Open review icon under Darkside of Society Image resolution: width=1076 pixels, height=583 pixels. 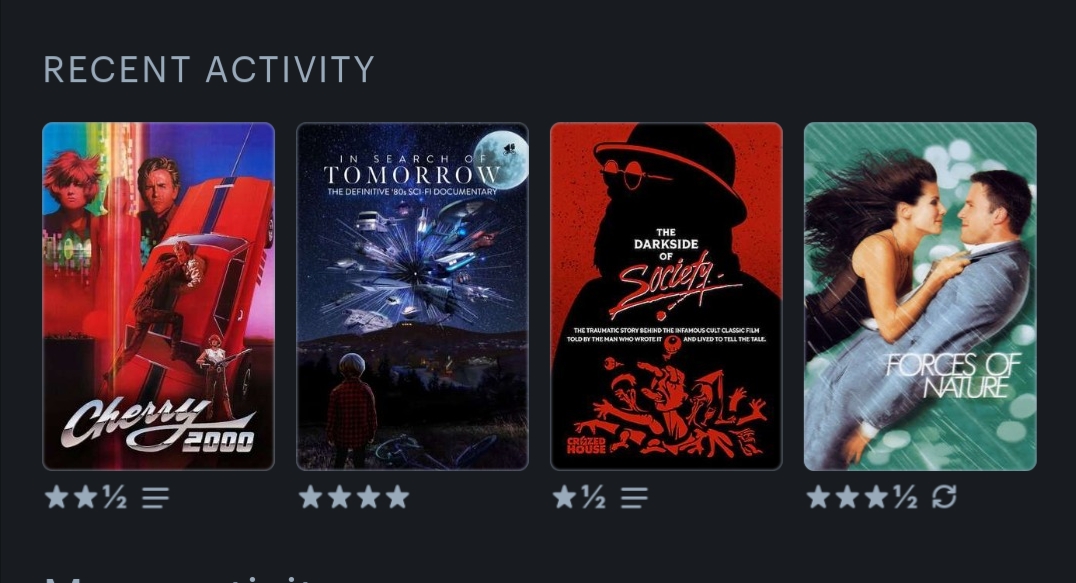pos(634,497)
